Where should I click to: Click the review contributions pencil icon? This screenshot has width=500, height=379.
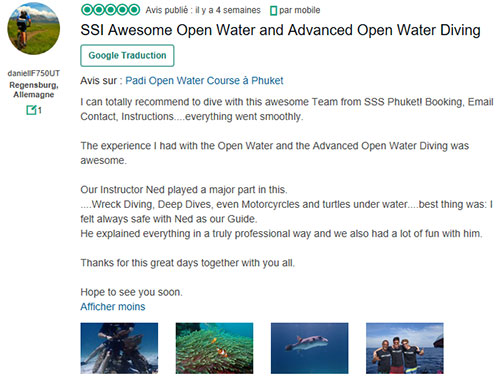(x=31, y=110)
